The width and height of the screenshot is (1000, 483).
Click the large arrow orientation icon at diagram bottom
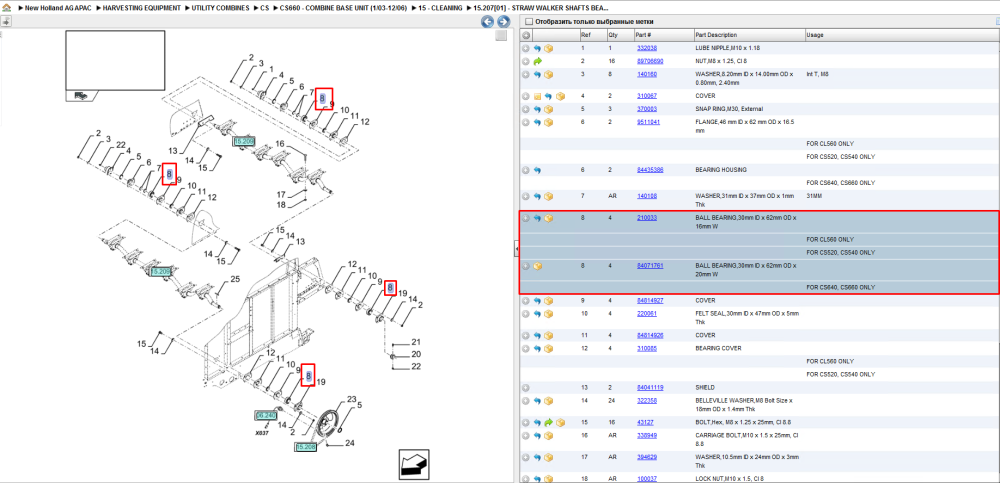tap(413, 464)
